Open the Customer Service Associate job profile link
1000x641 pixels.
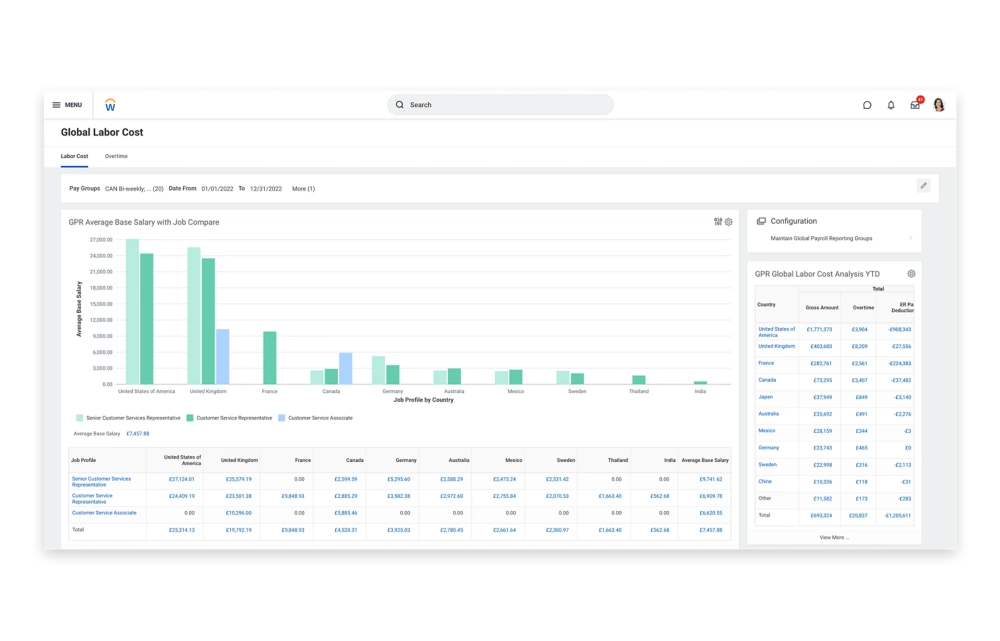coord(104,513)
